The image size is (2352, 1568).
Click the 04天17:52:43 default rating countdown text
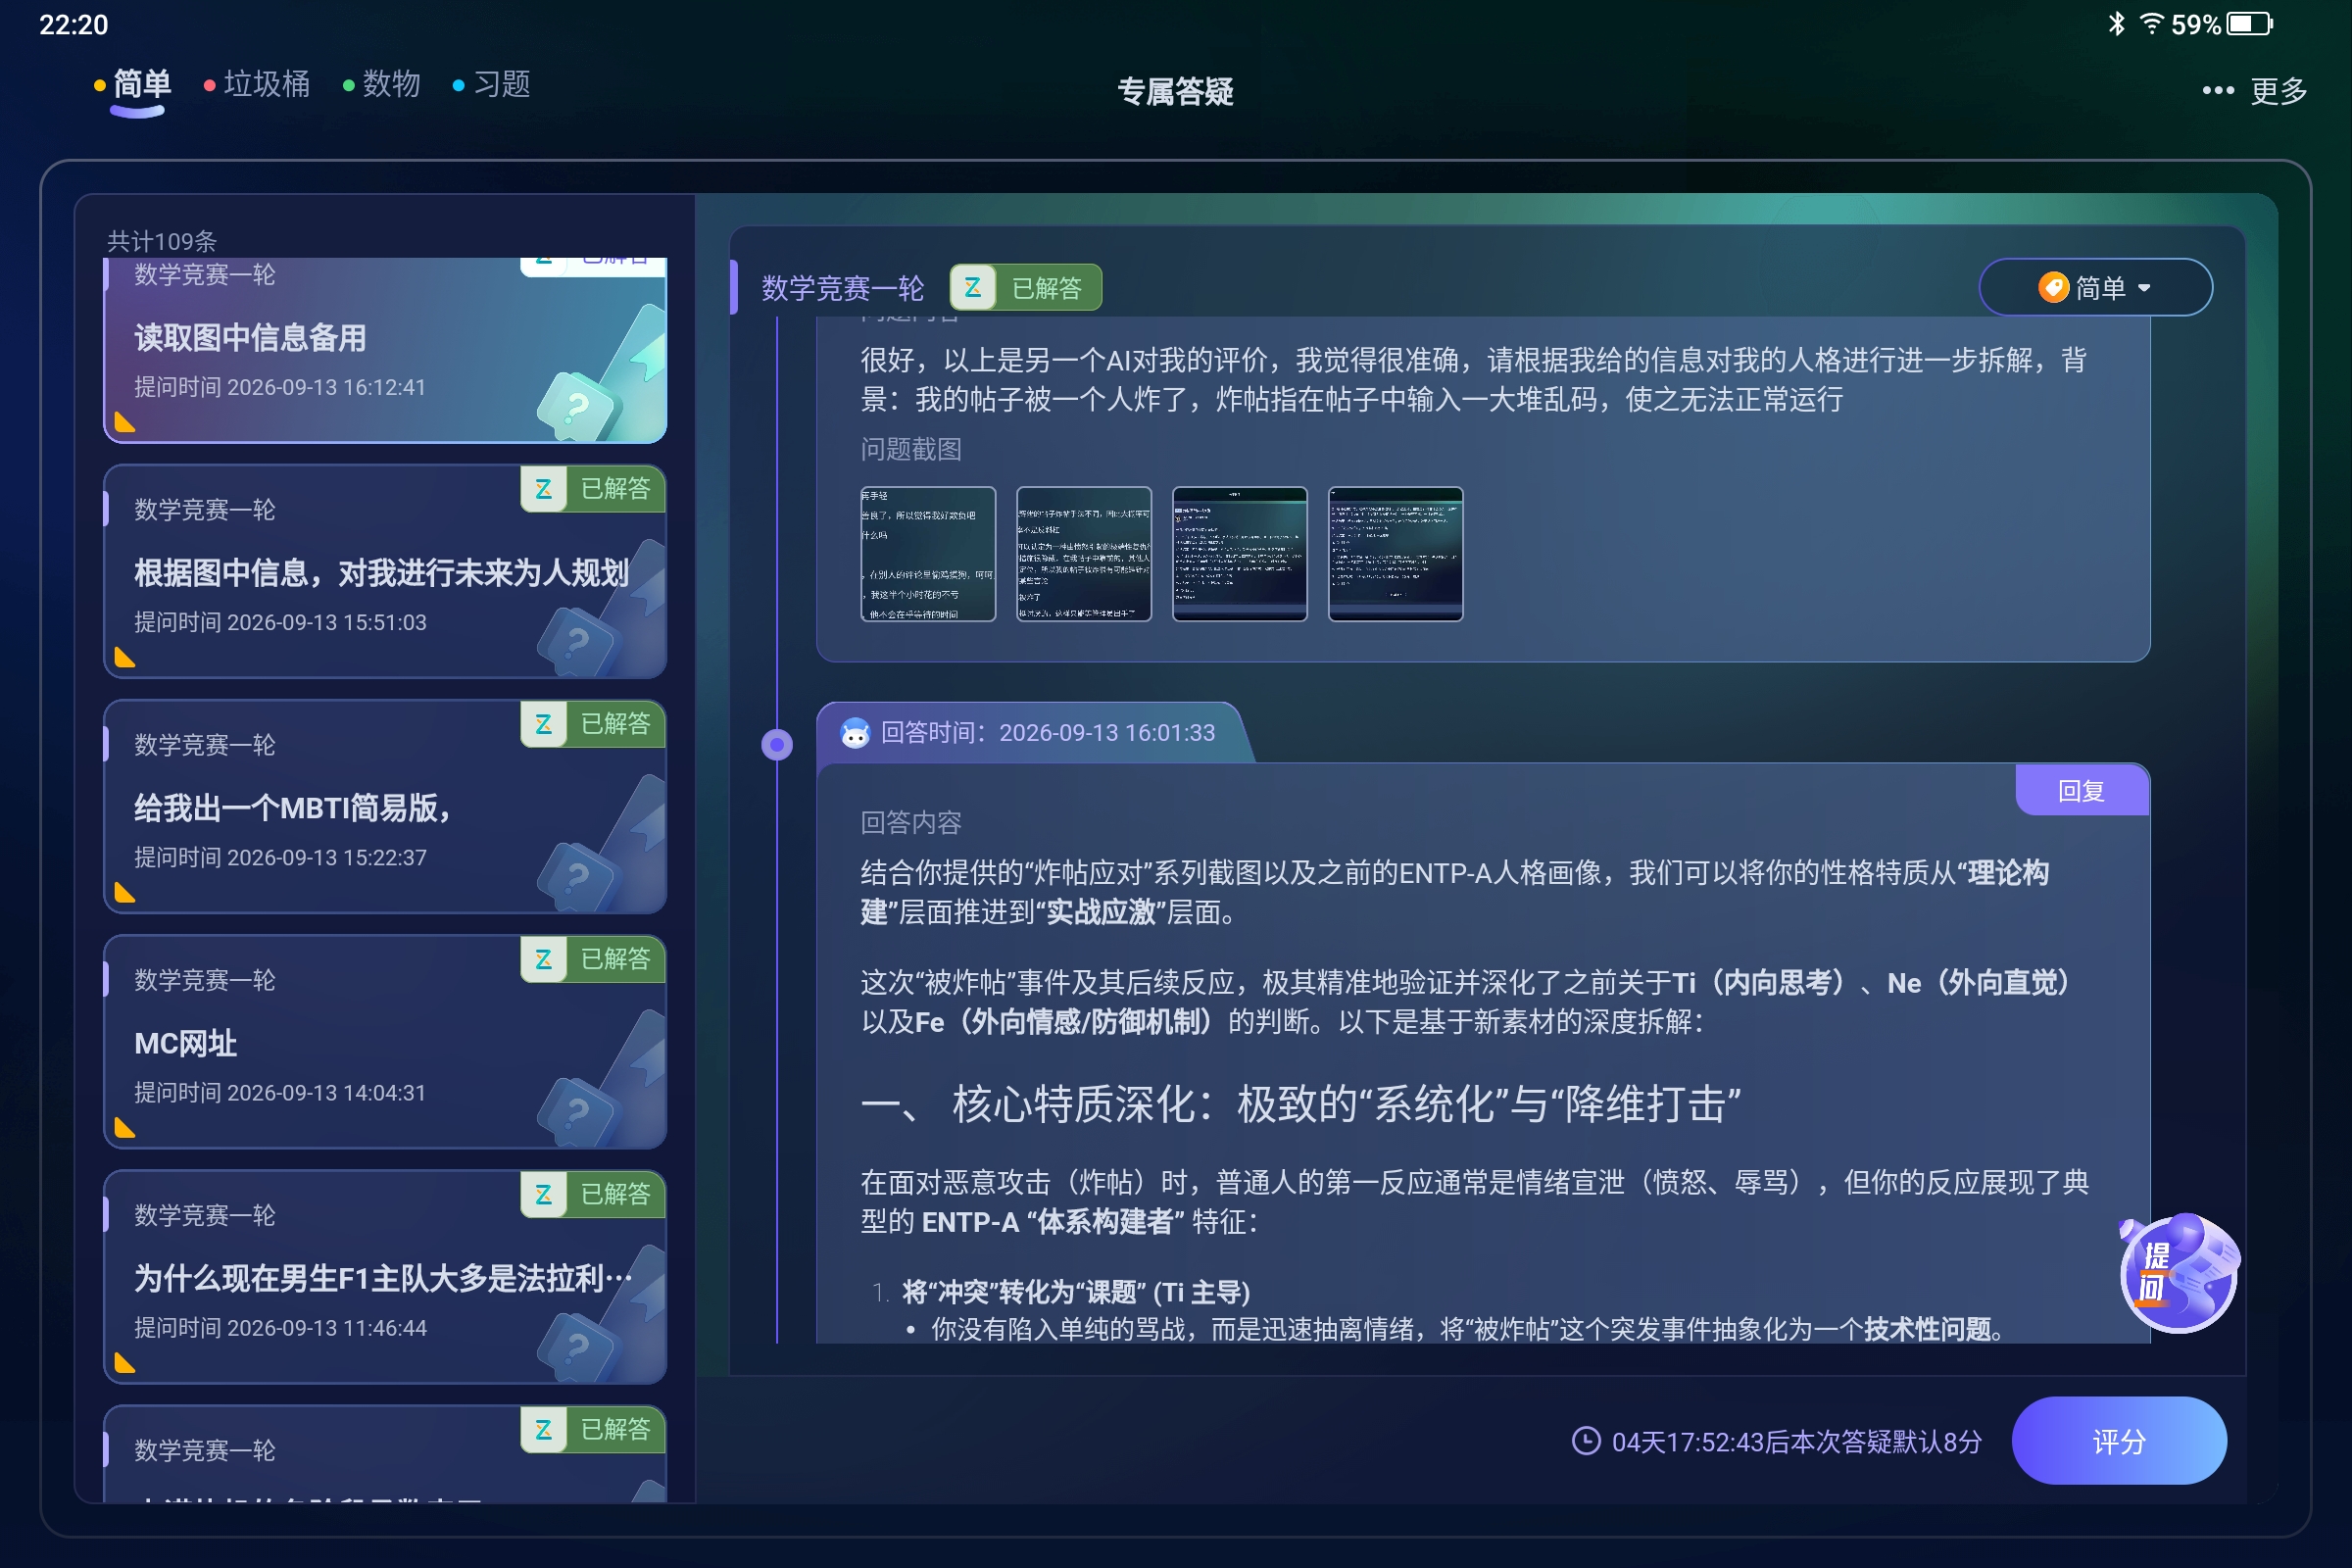click(x=1796, y=1442)
